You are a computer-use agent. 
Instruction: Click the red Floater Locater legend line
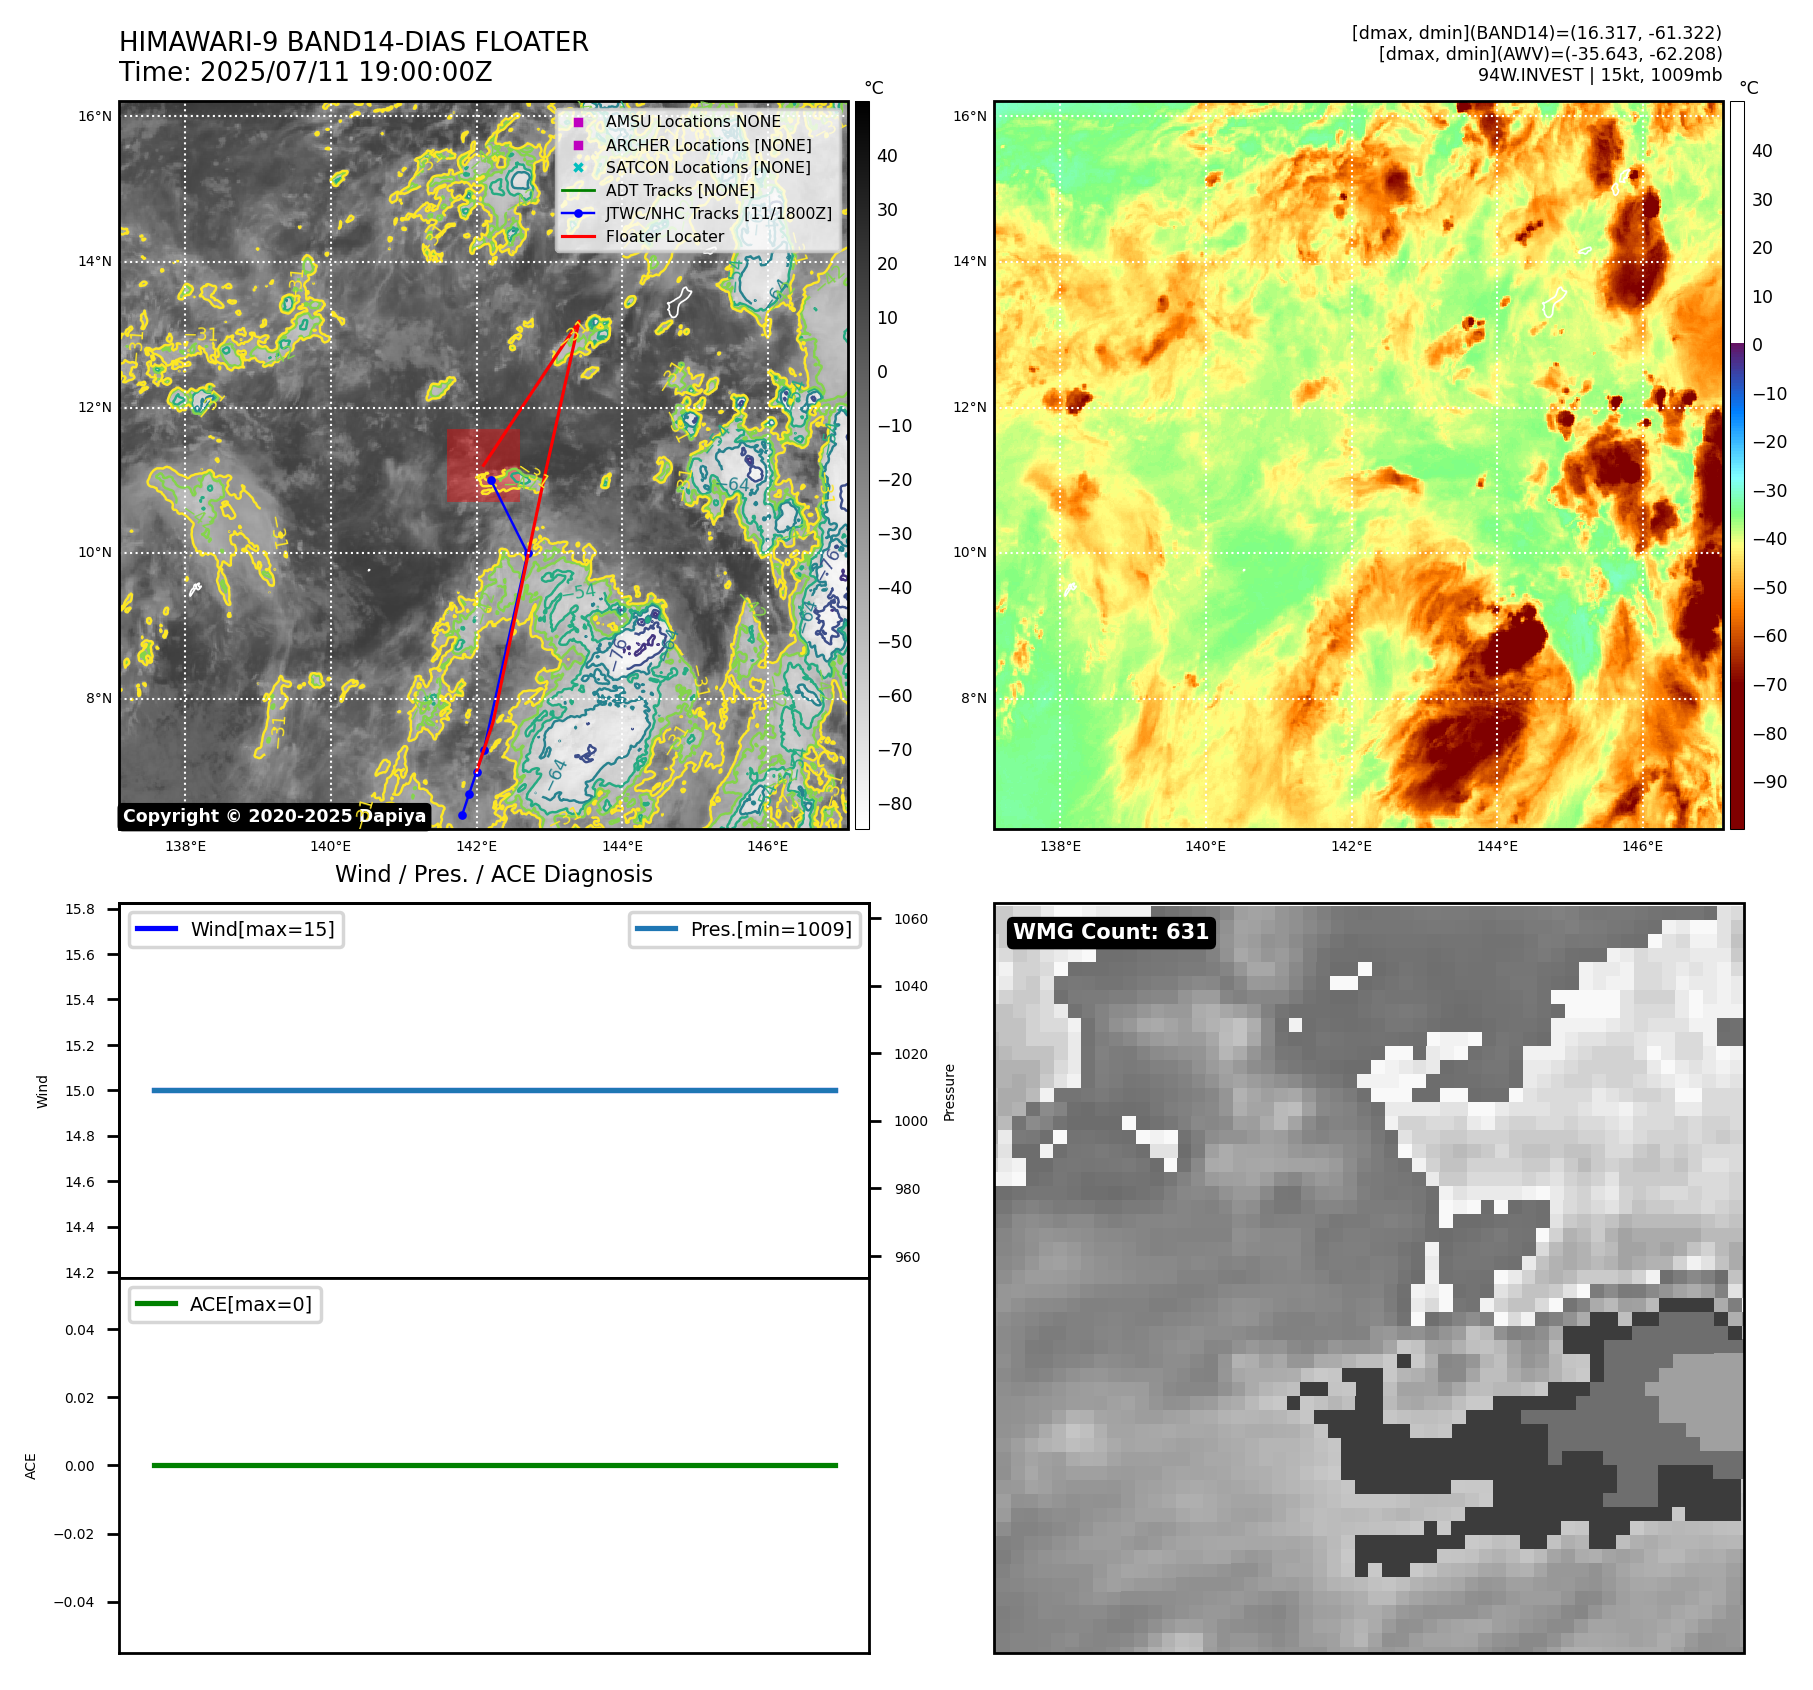[578, 237]
